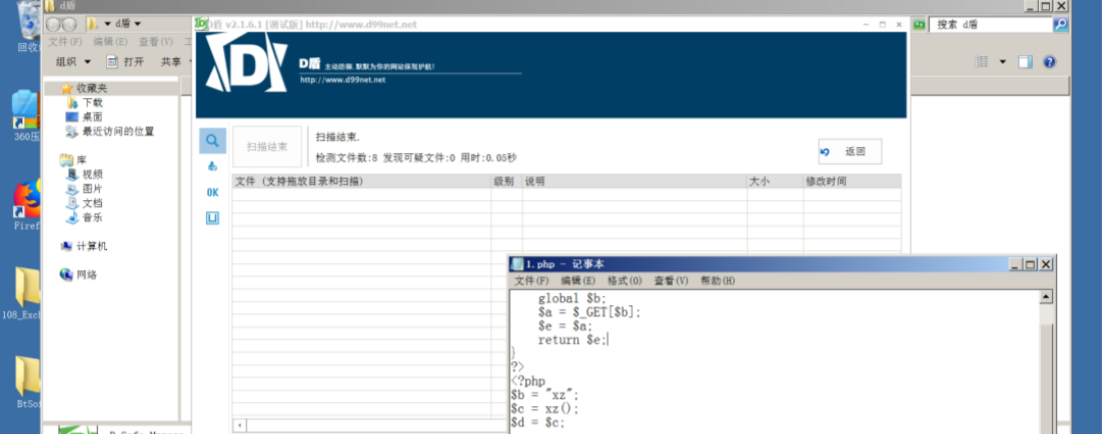The height and width of the screenshot is (434, 1102).
Task: Expand the d盾 address bar dropdown arrow
Action: 137,24
